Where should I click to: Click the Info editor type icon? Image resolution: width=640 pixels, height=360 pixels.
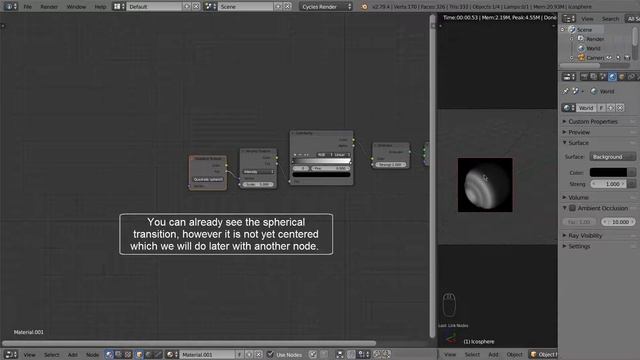point(10,7)
